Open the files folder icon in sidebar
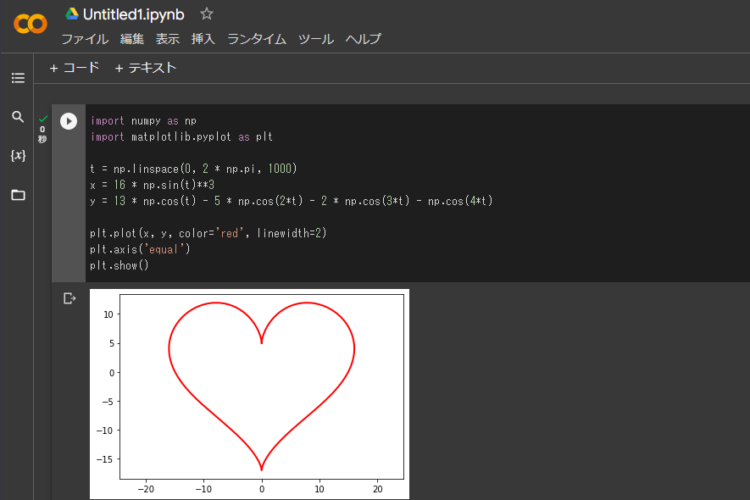This screenshot has height=500, width=750. pyautogui.click(x=18, y=195)
